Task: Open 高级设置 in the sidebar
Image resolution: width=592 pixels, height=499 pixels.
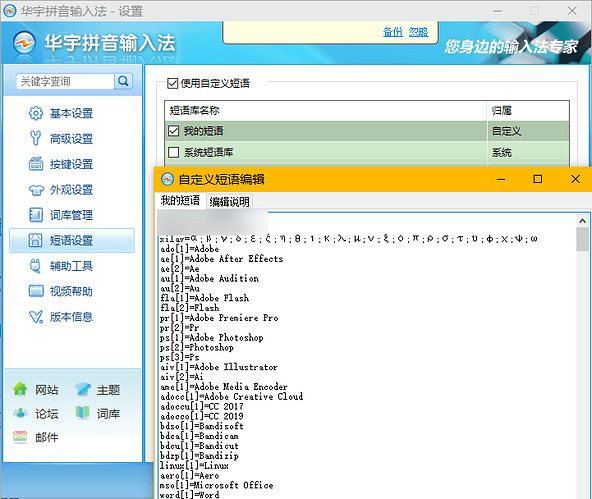Action: point(71,139)
